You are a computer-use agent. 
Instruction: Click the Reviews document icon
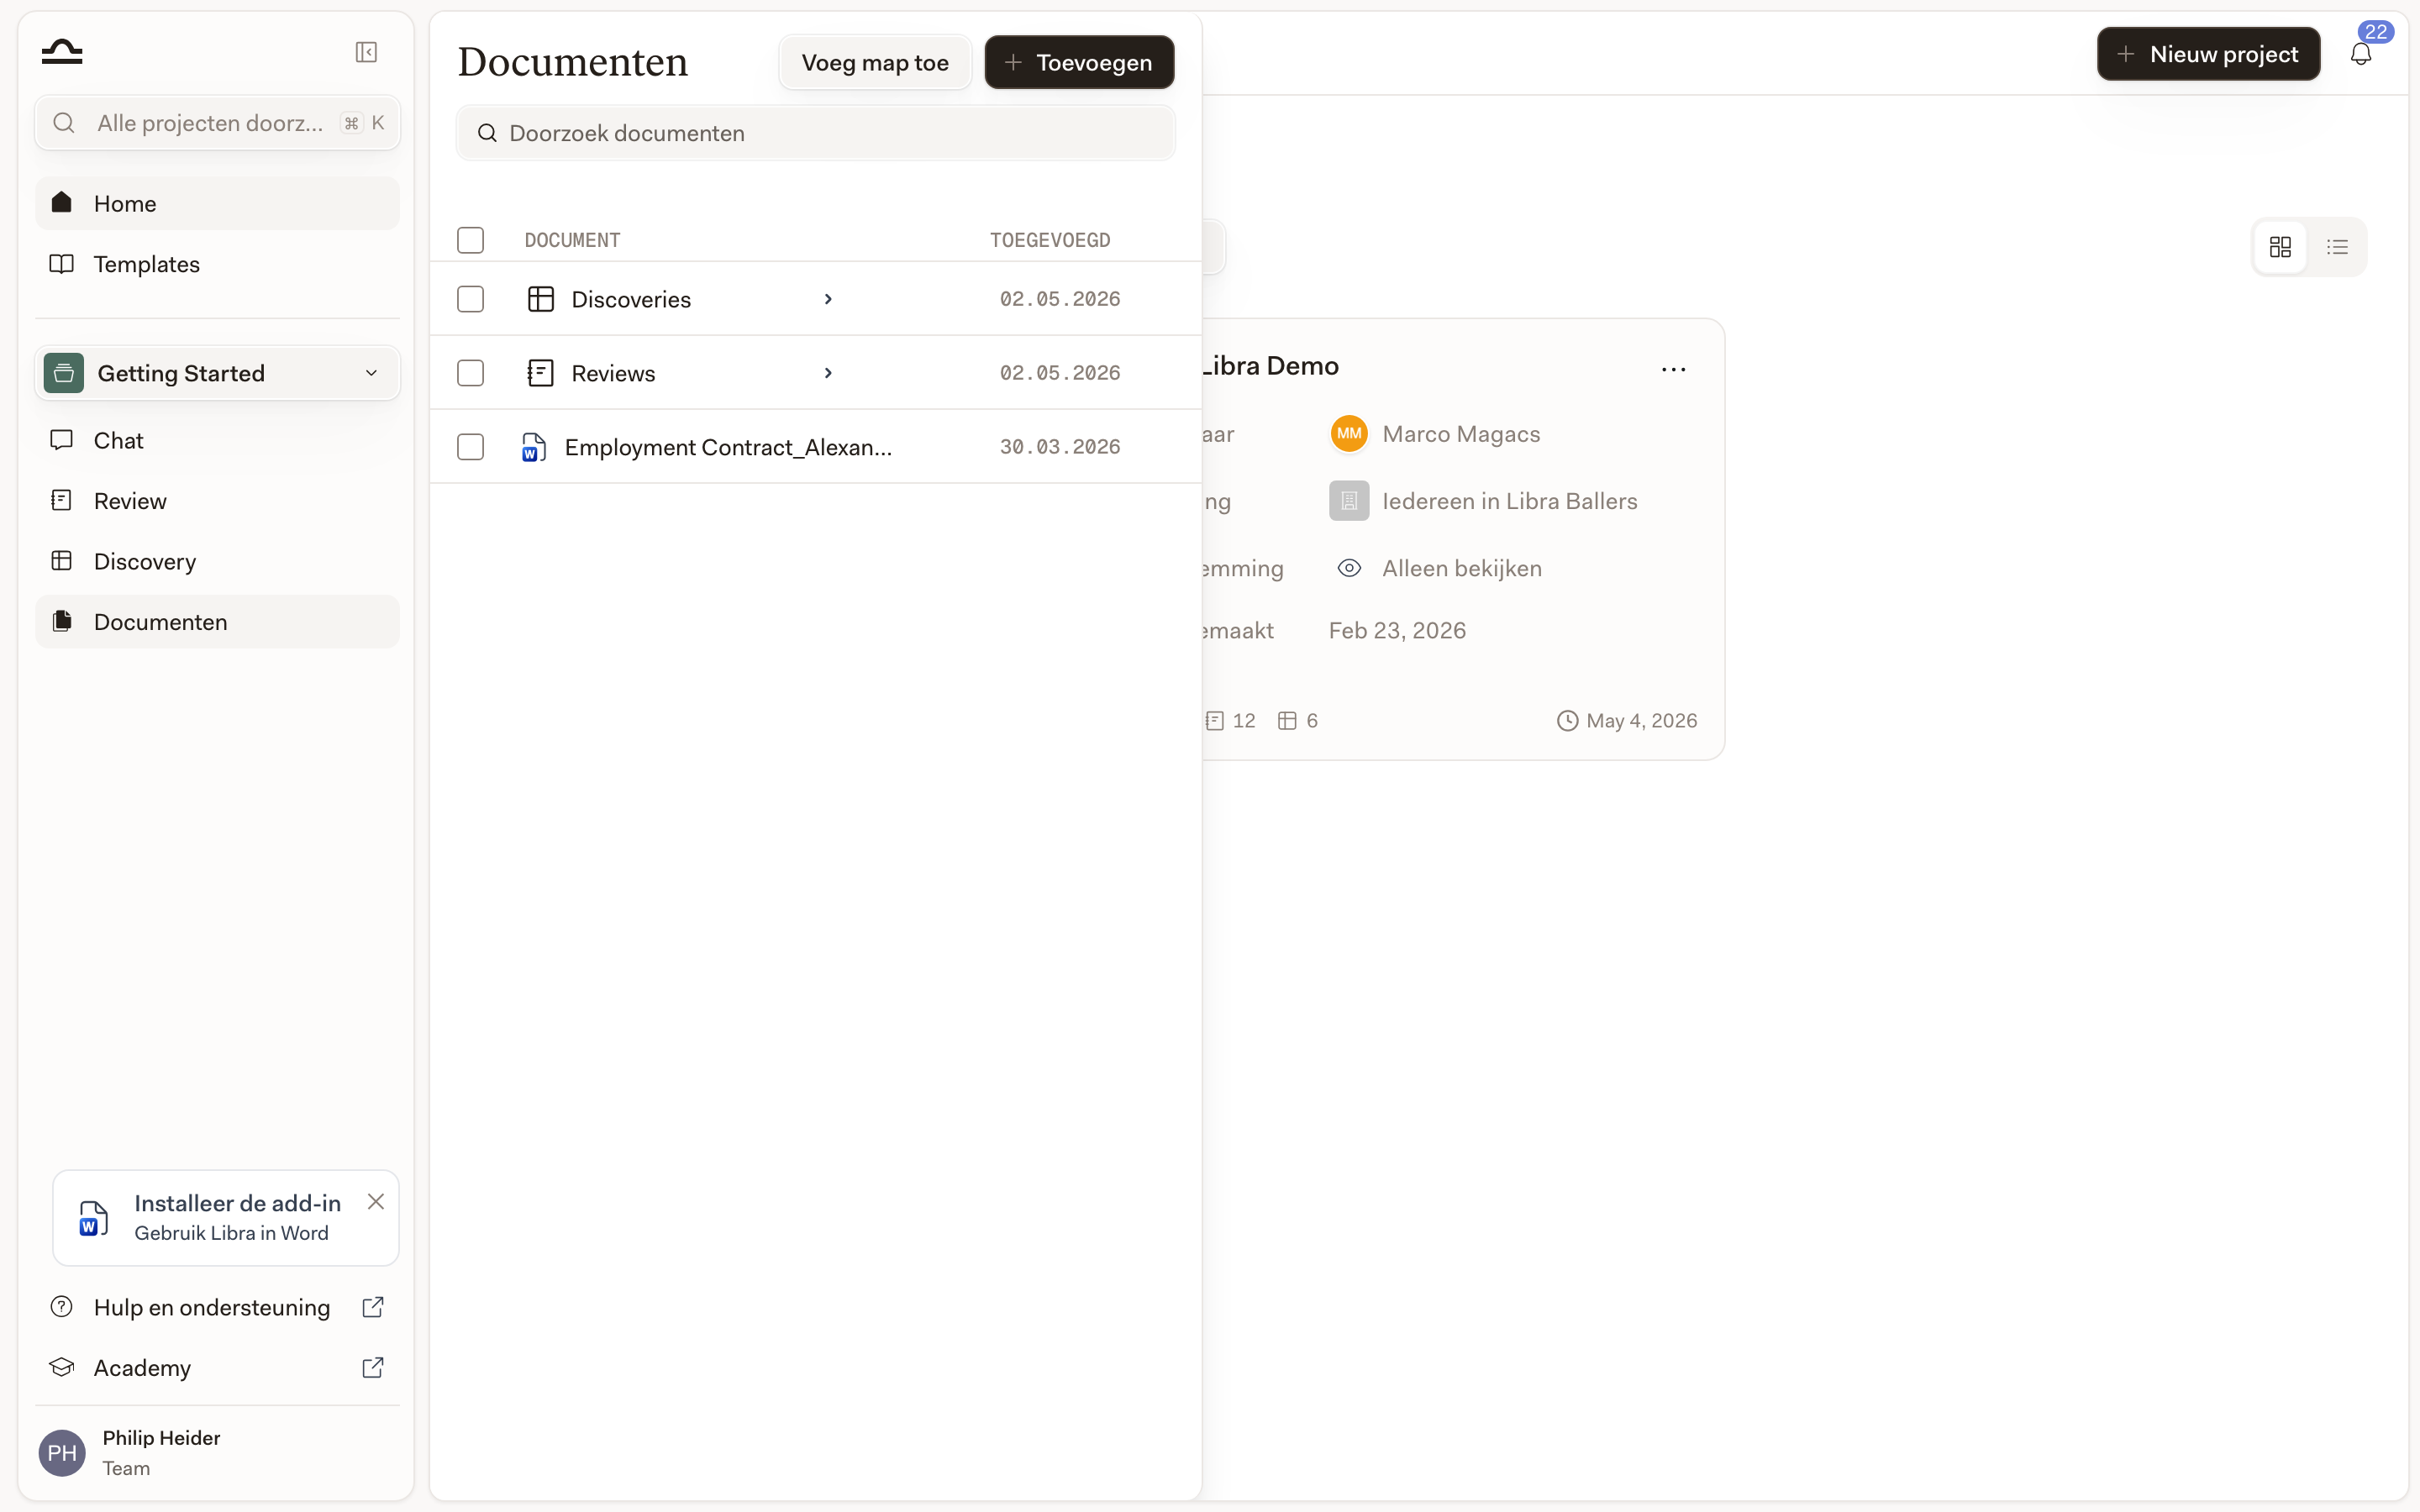541,373
